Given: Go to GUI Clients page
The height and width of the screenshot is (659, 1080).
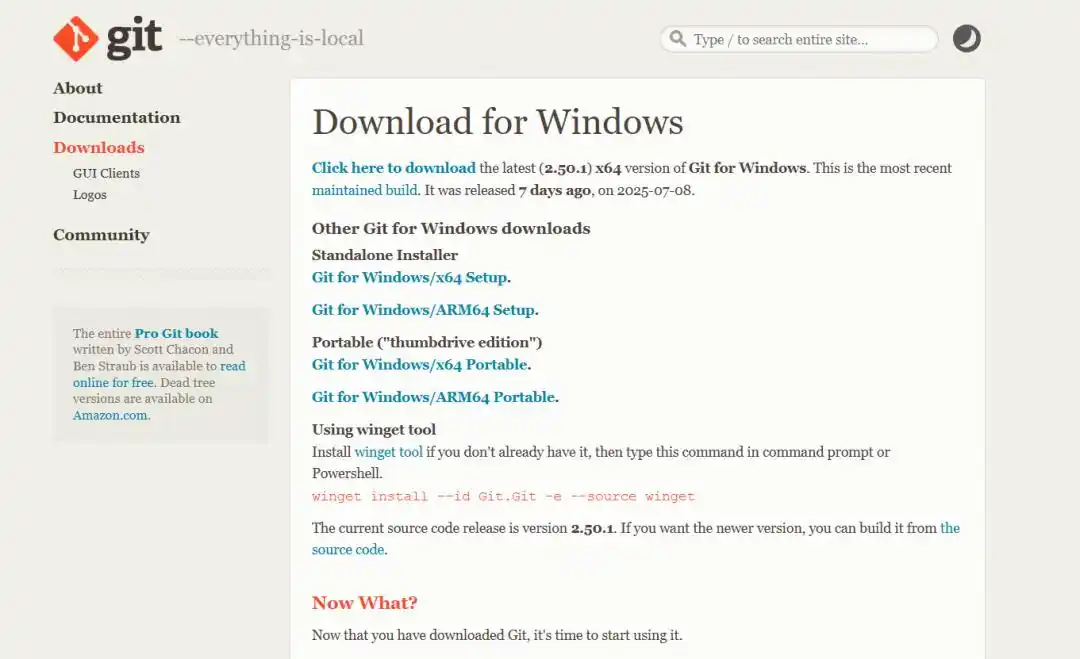Looking at the screenshot, I should (x=106, y=174).
